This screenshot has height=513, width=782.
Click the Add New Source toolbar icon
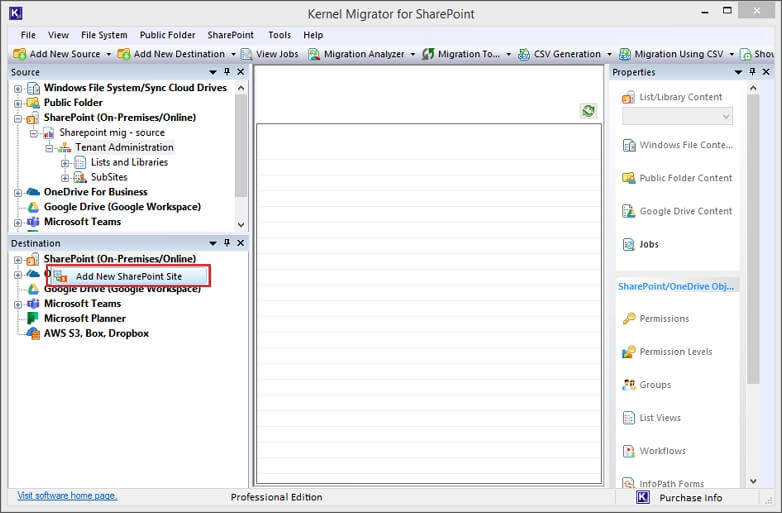click(x=20, y=54)
